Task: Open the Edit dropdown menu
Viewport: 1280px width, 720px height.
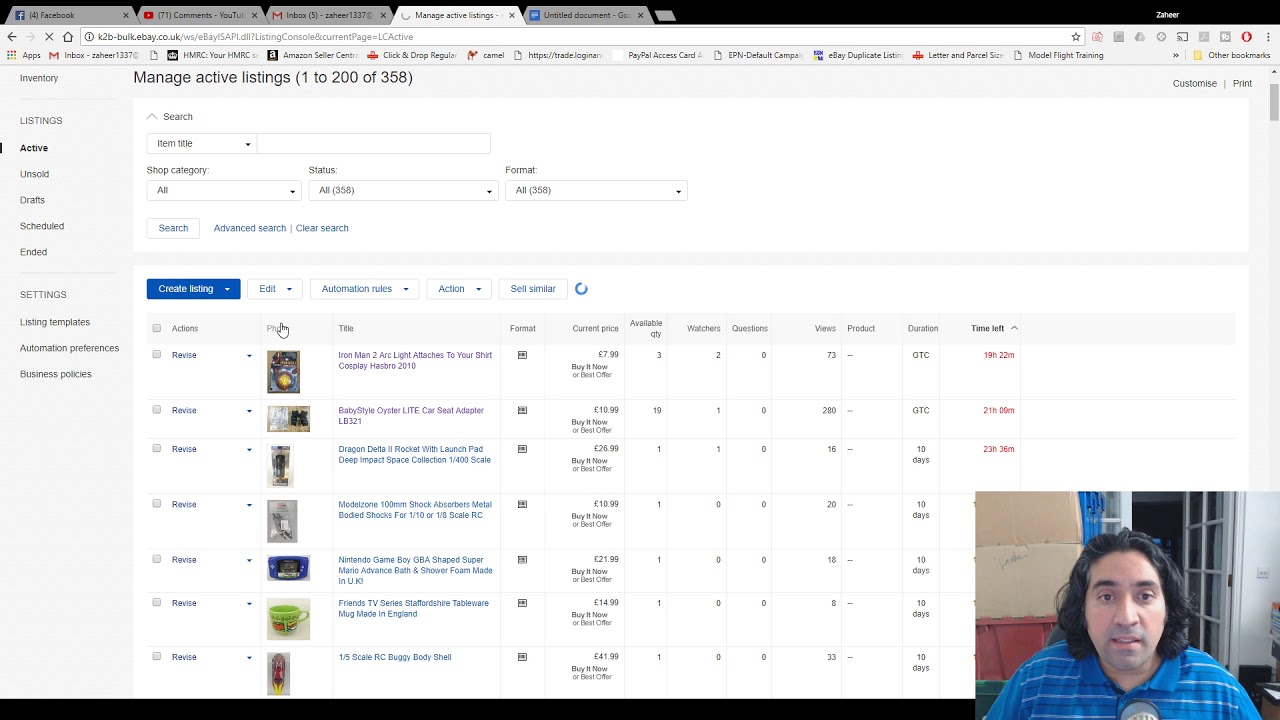Action: [274, 289]
